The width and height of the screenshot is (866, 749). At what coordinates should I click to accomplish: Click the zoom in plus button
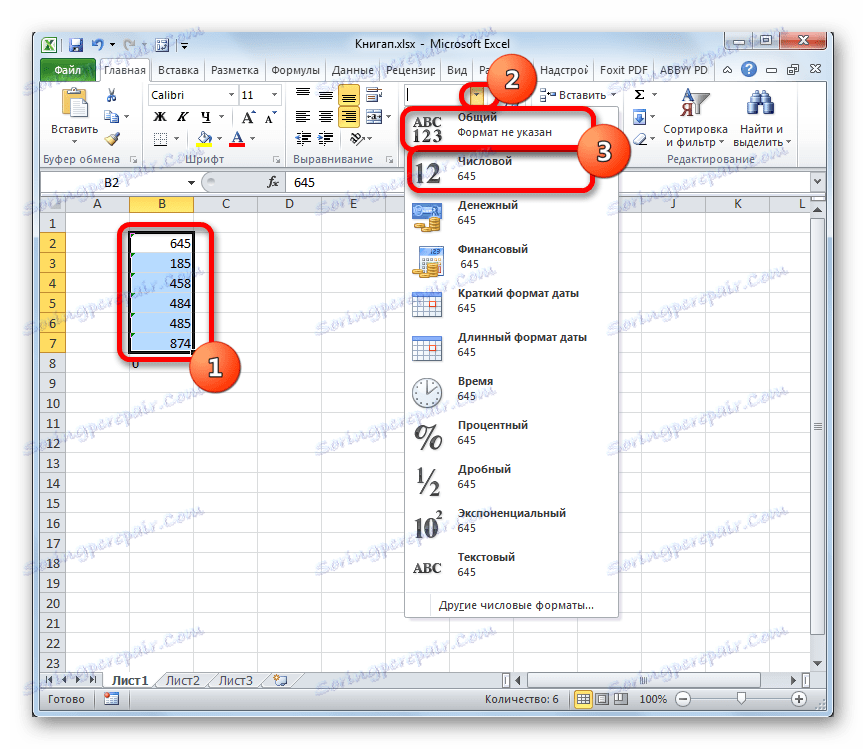click(x=799, y=699)
